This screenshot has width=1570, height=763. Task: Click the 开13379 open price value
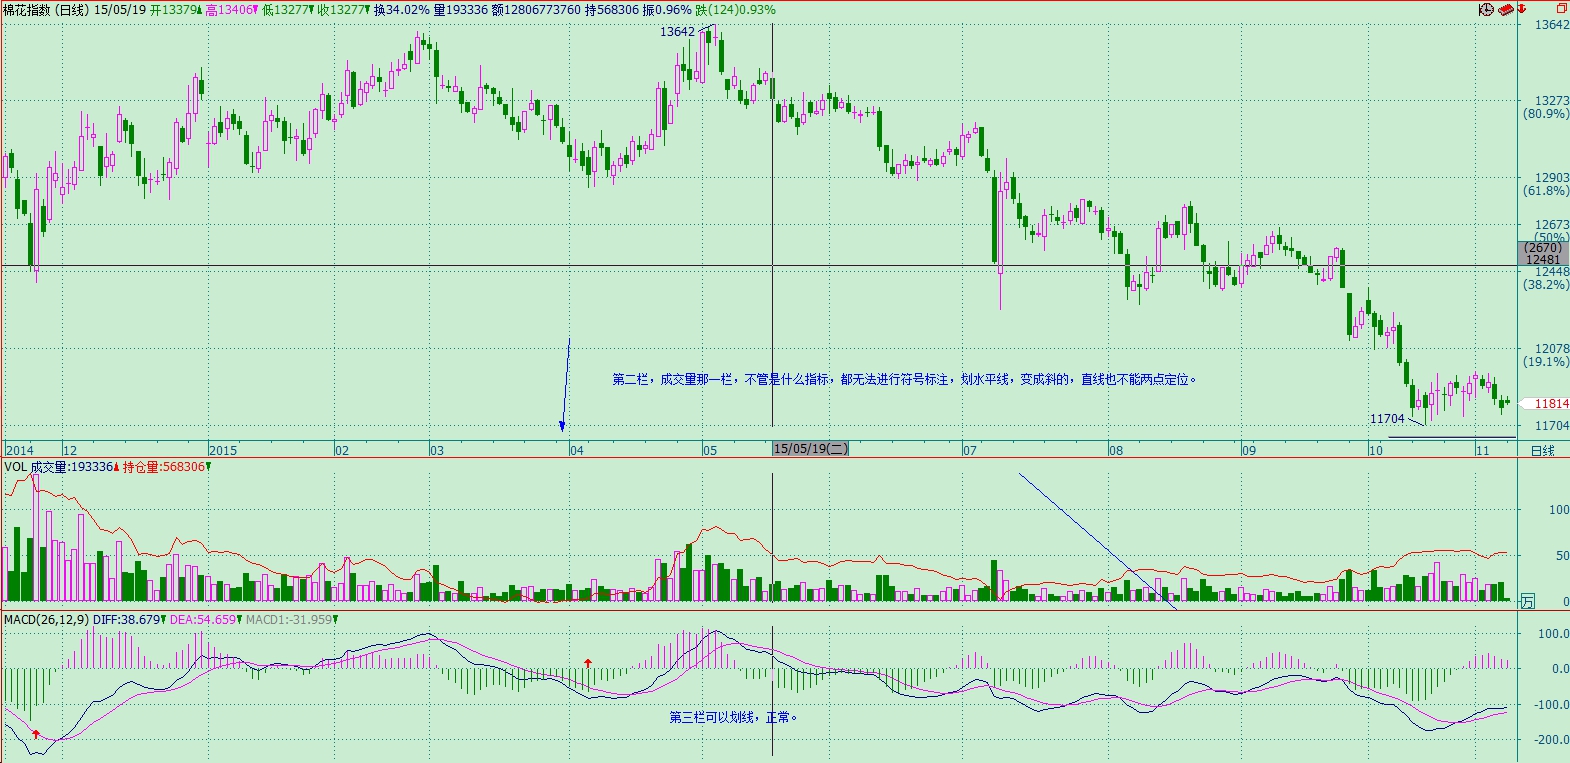point(175,9)
